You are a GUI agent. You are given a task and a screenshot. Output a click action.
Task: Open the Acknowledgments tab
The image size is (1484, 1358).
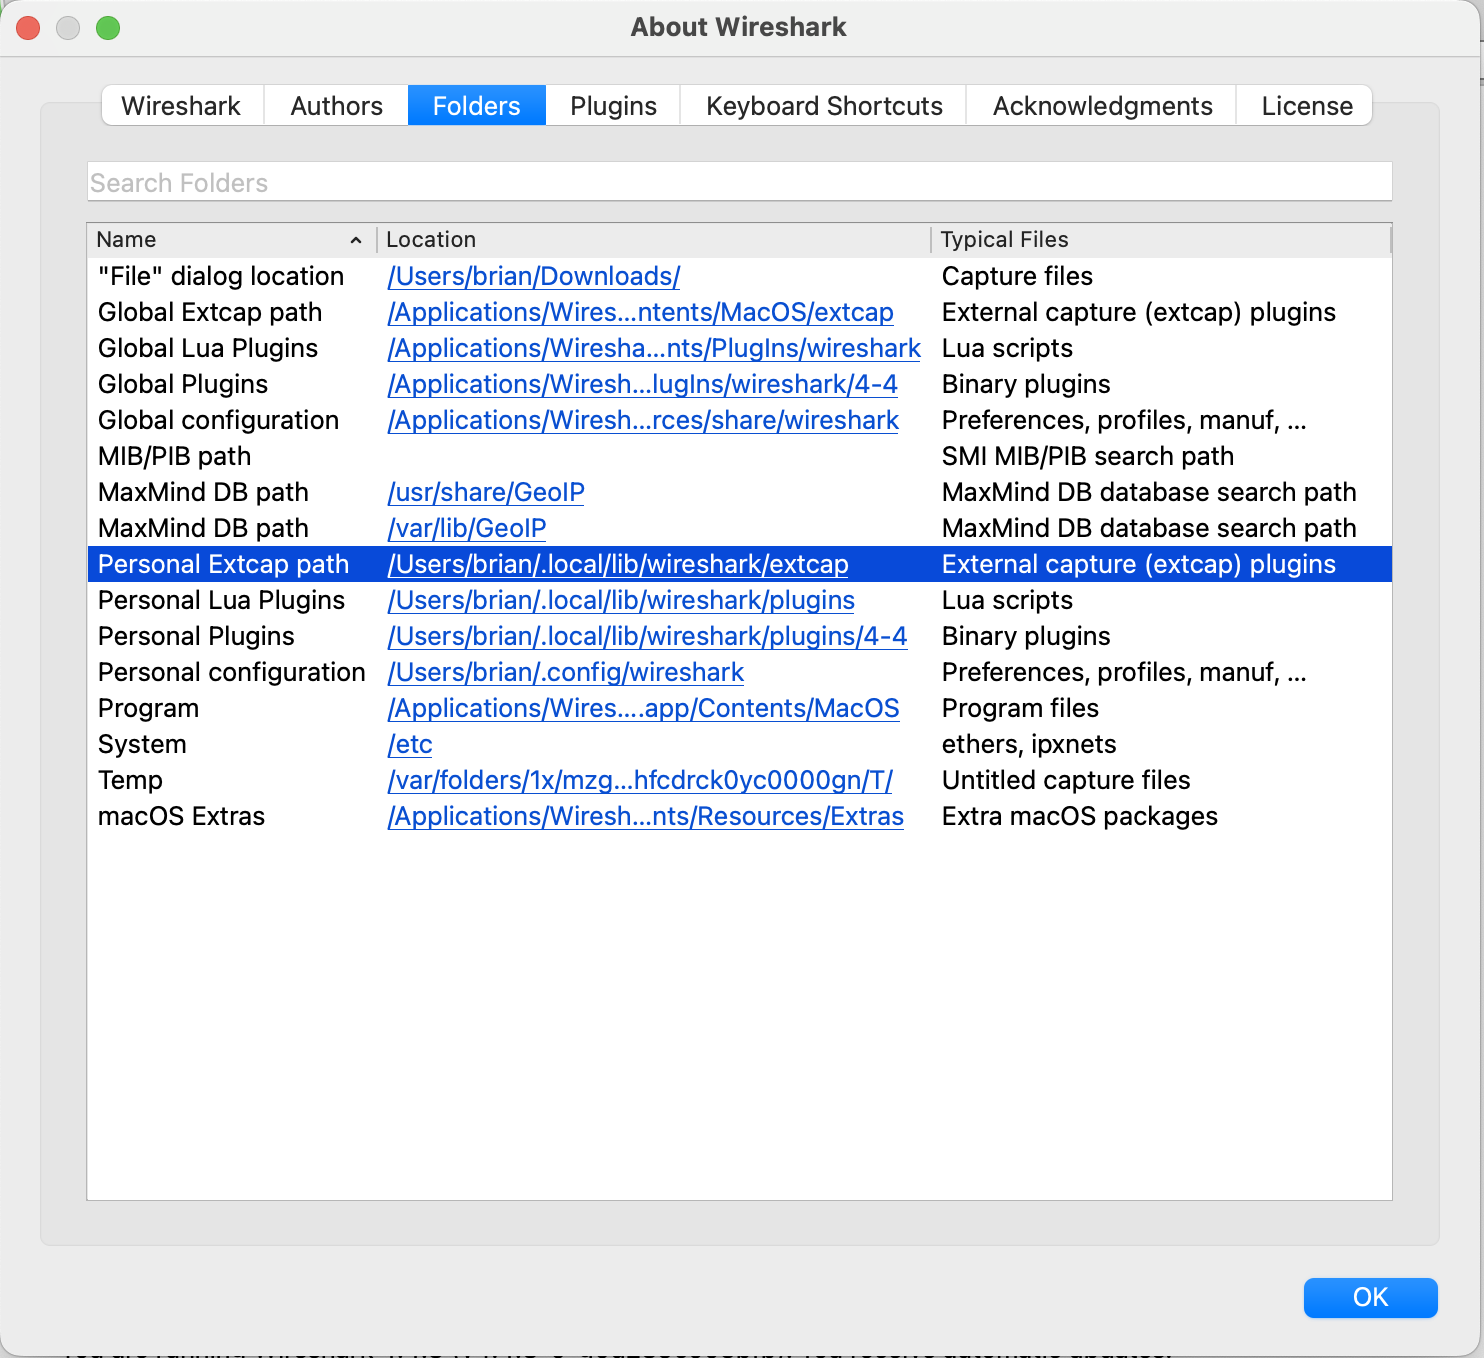pyautogui.click(x=1102, y=106)
